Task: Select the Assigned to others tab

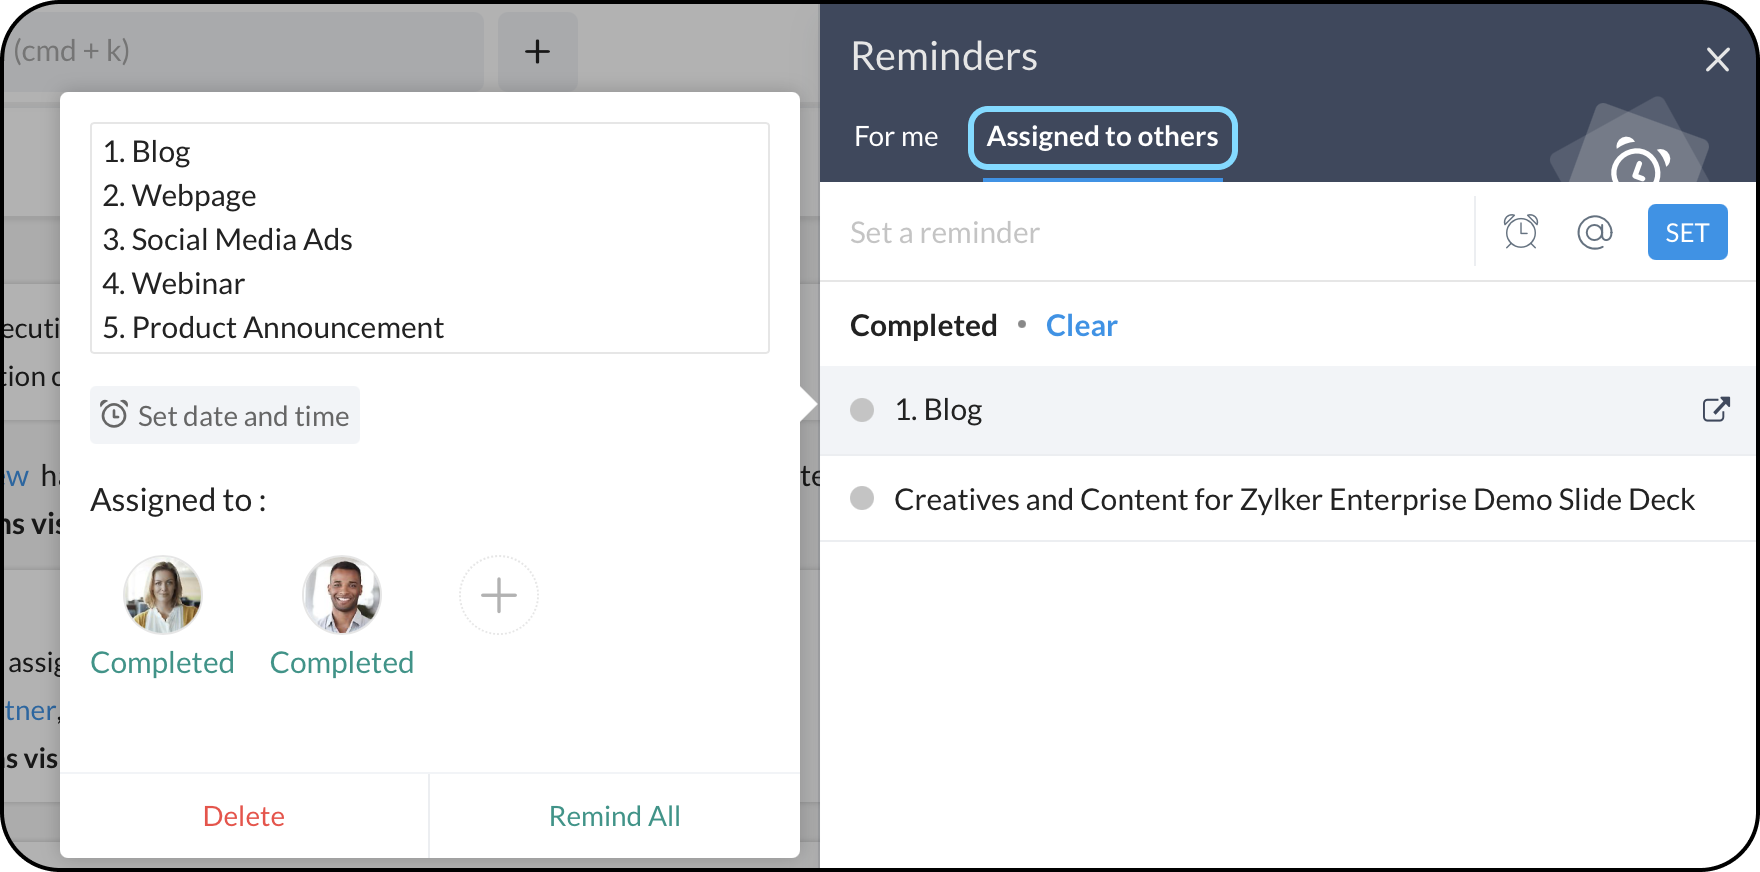Action: pyautogui.click(x=1102, y=137)
